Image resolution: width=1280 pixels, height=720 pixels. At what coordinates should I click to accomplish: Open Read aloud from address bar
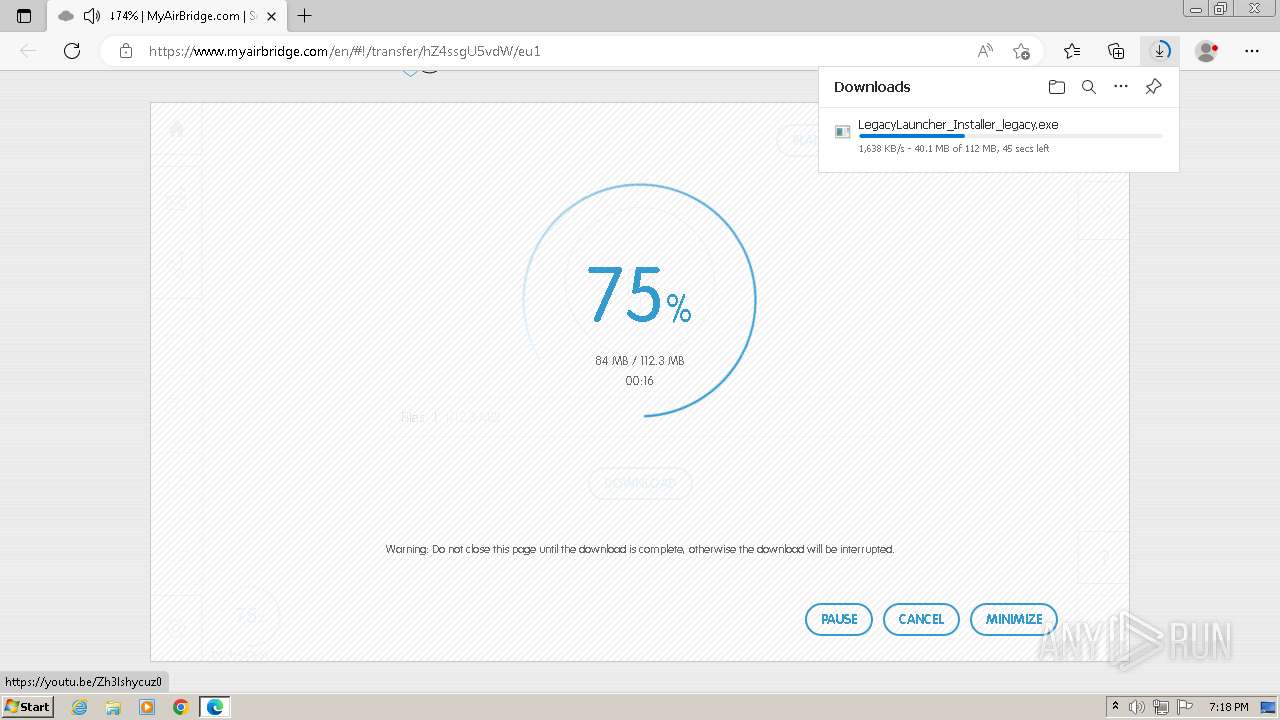[x=985, y=51]
